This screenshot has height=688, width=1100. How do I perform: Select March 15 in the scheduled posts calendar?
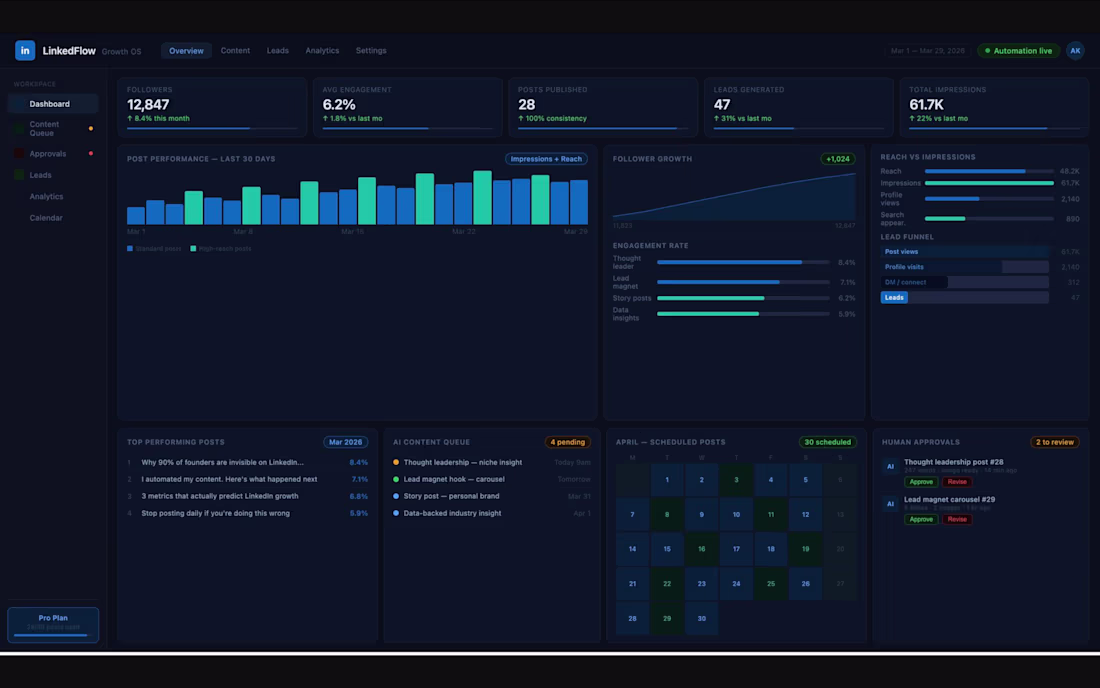coord(667,549)
